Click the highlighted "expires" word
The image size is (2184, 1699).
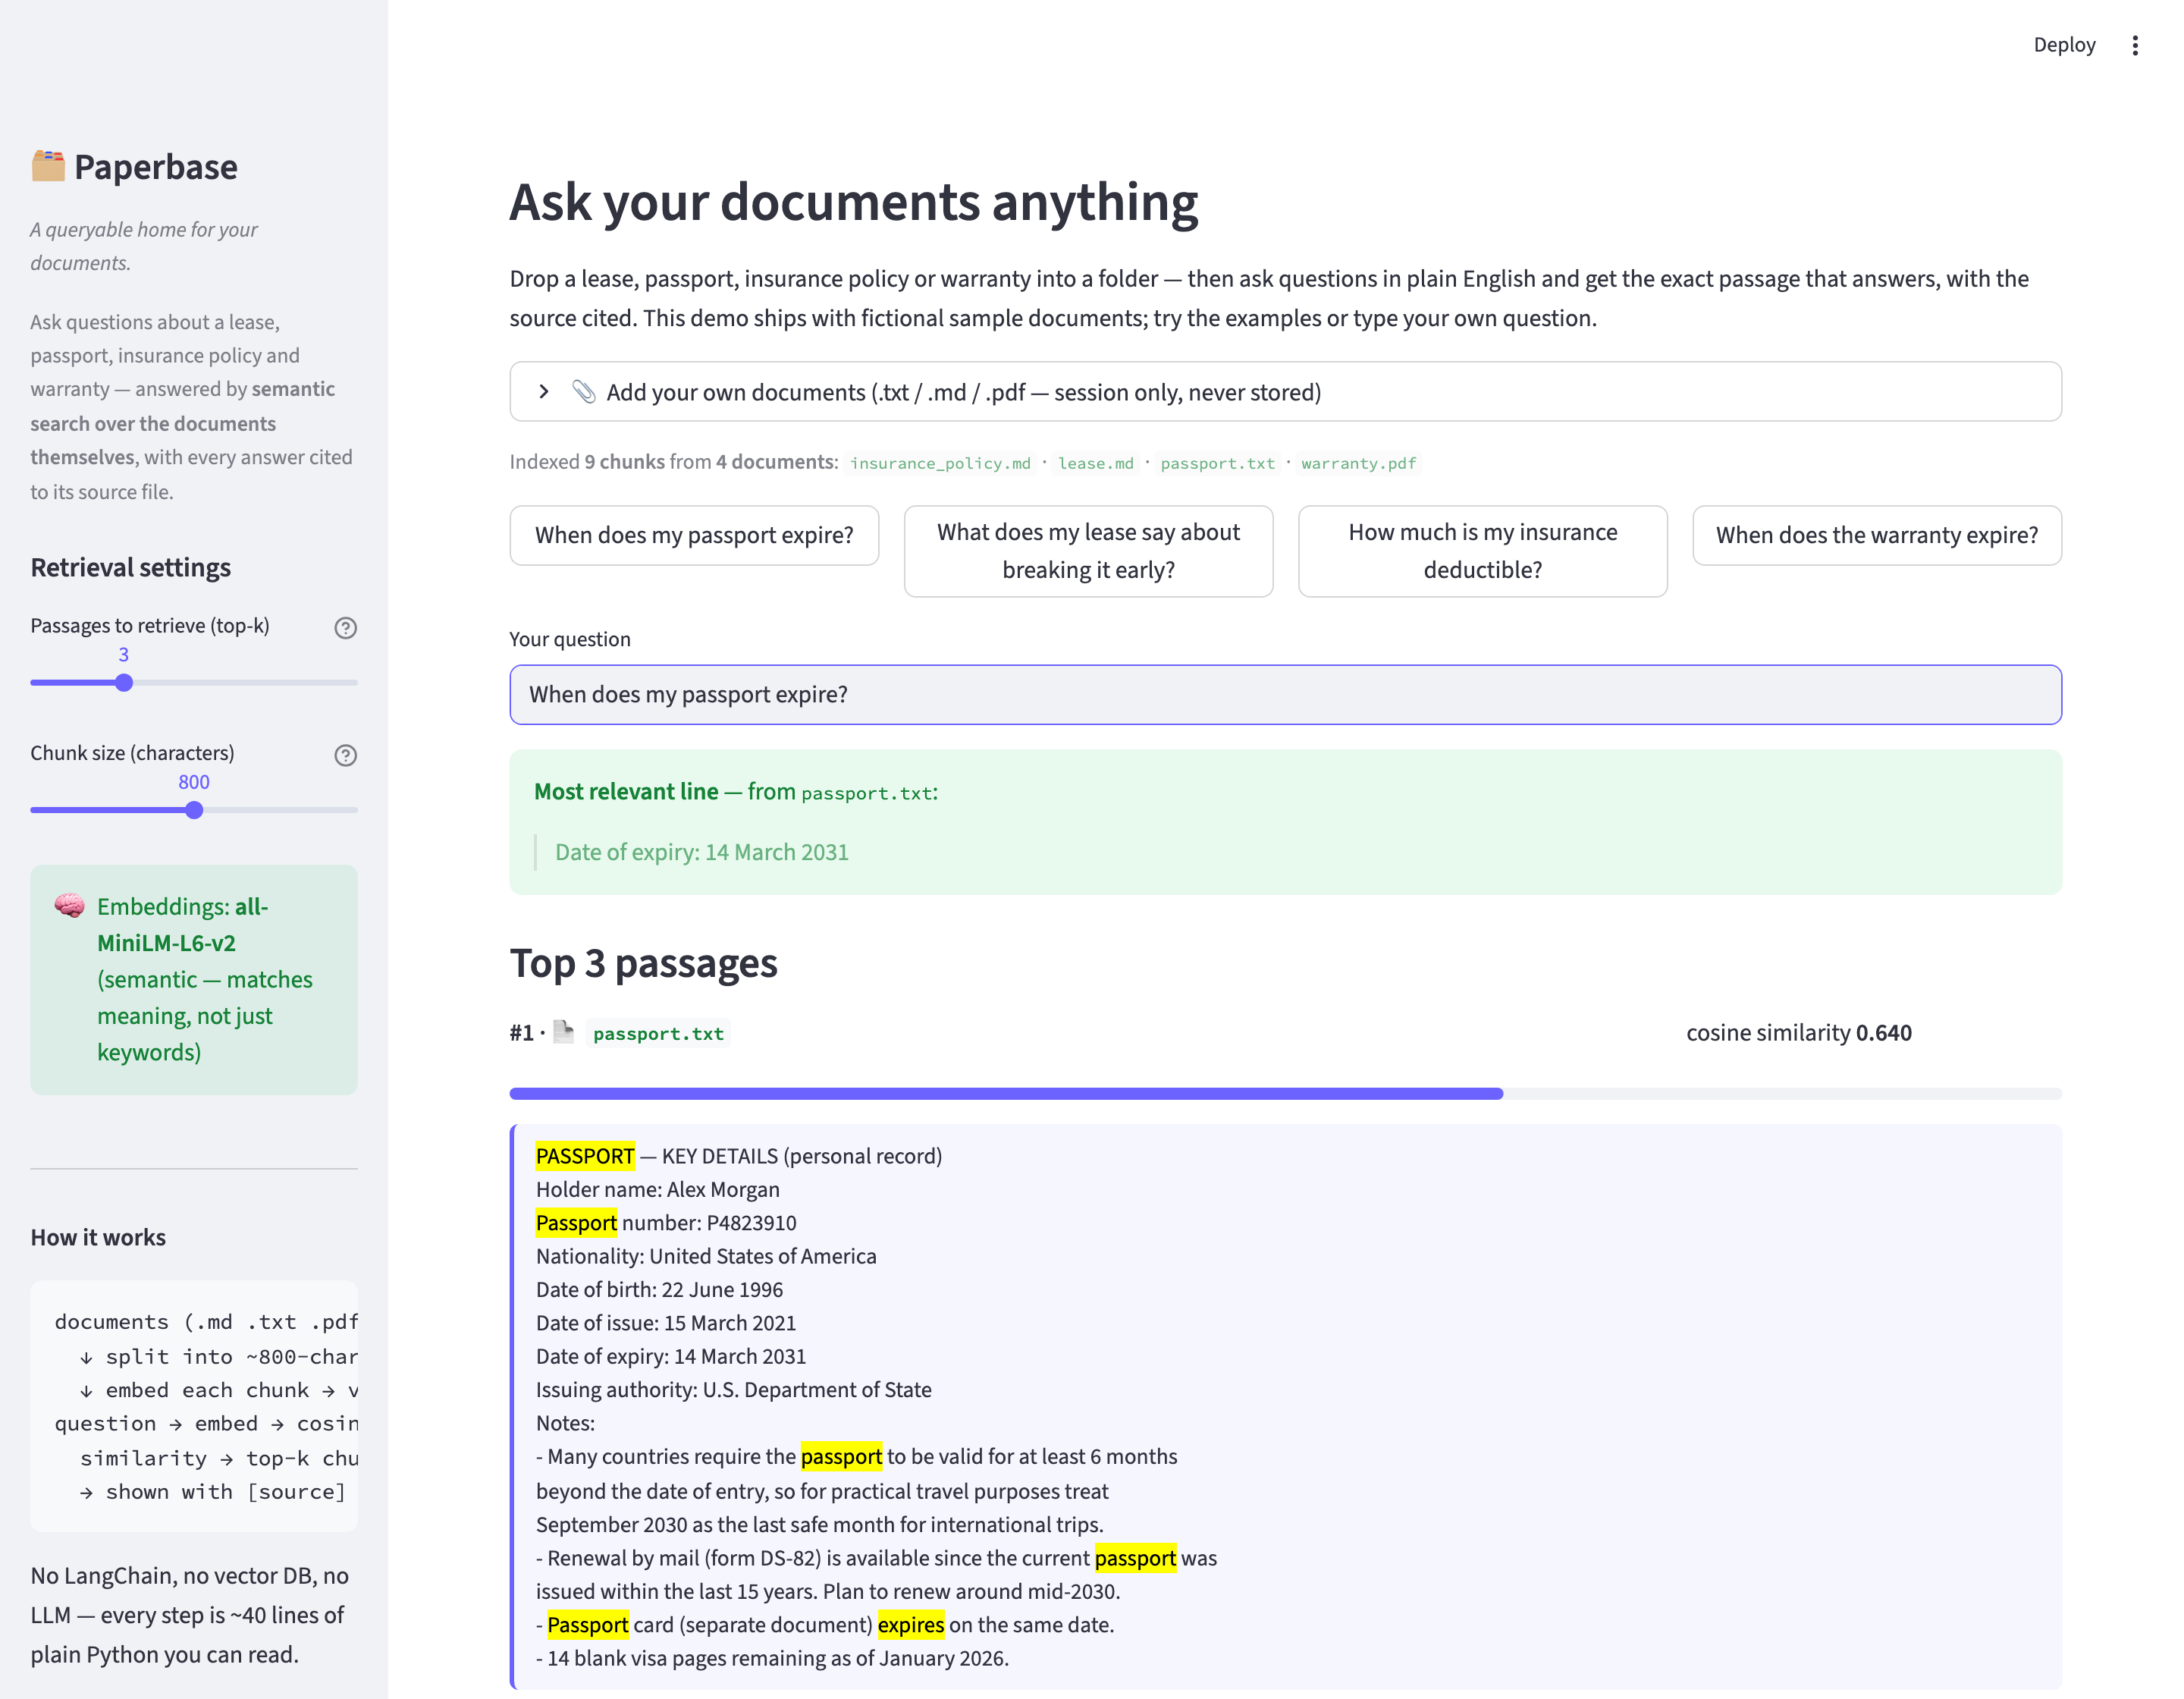coord(910,1625)
